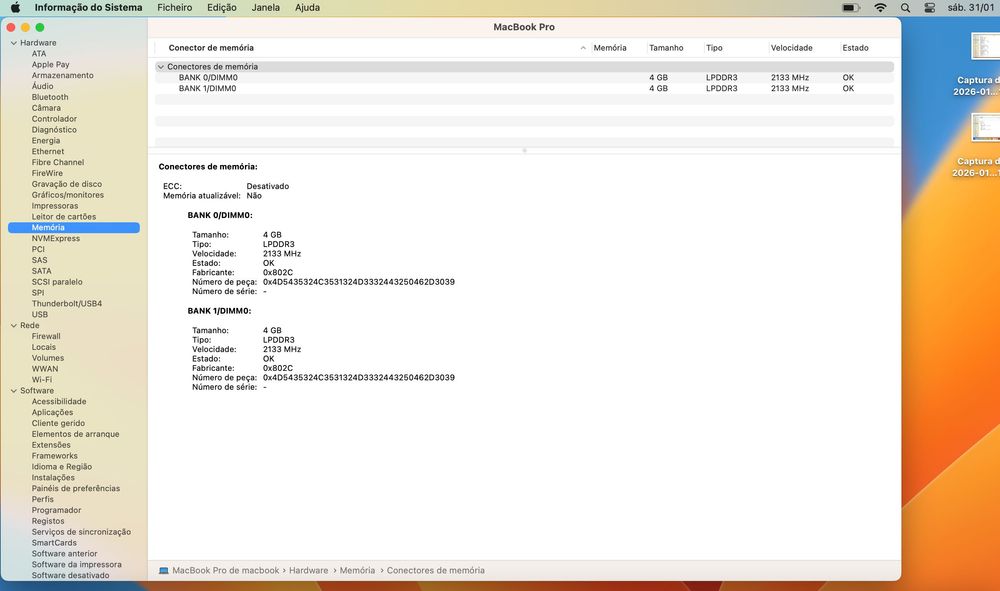
Task: Collapse the Software section
Action: tap(13, 391)
